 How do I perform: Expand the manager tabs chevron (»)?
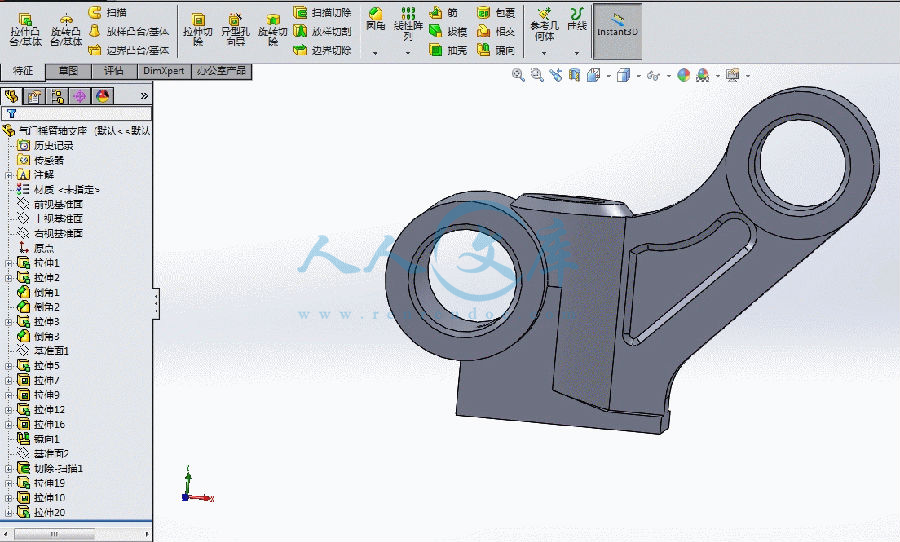point(144,96)
